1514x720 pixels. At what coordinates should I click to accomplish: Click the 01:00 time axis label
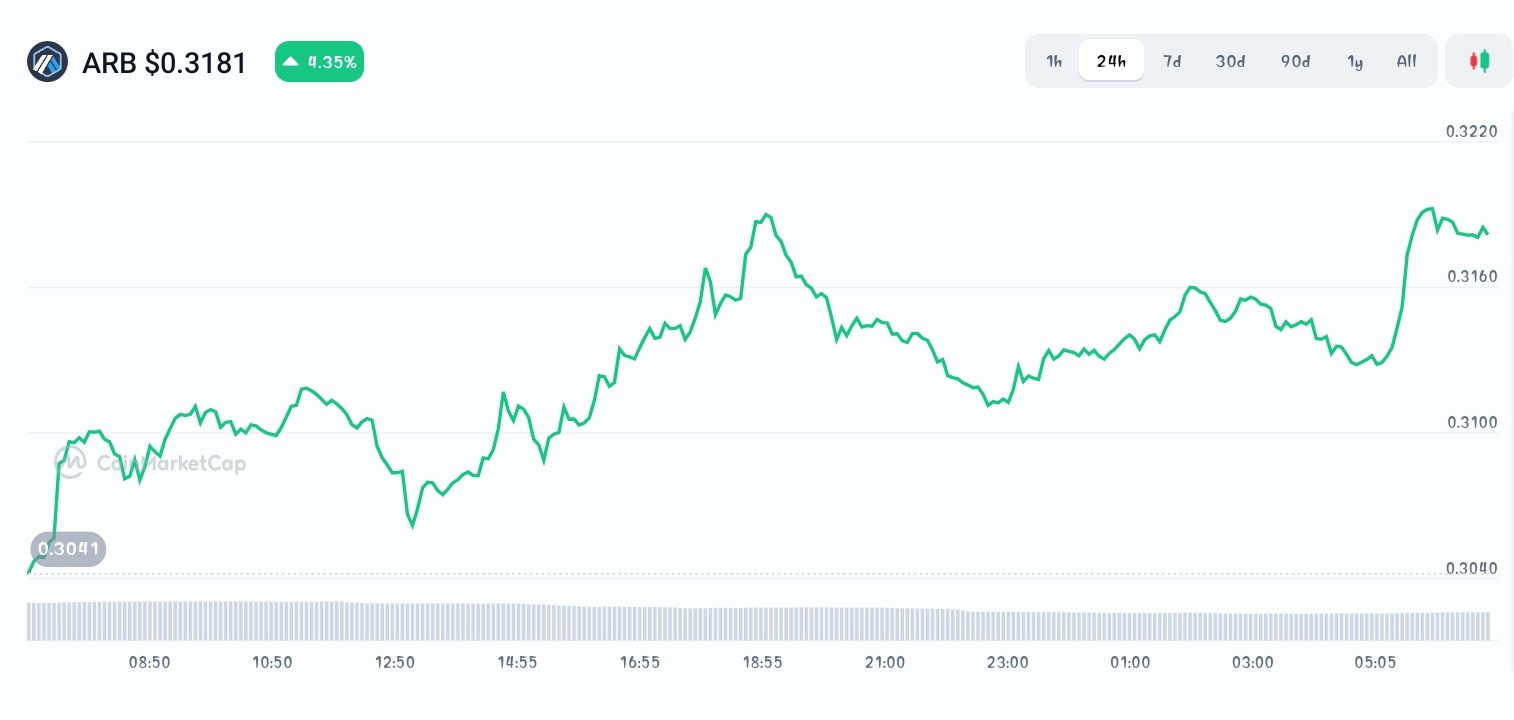[1130, 662]
